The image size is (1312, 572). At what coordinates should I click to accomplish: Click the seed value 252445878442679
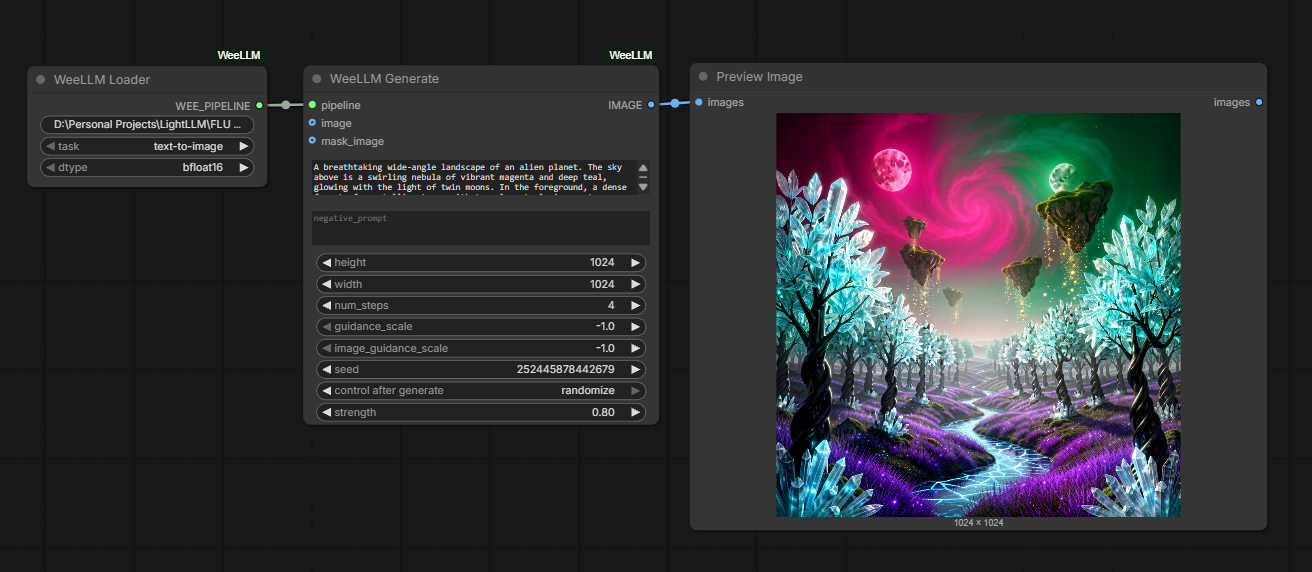click(565, 370)
